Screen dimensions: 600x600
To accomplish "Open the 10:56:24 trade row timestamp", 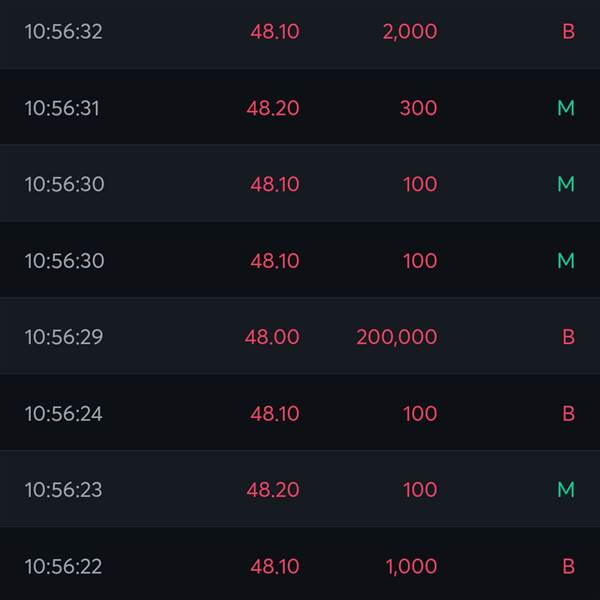I will [x=63, y=413].
